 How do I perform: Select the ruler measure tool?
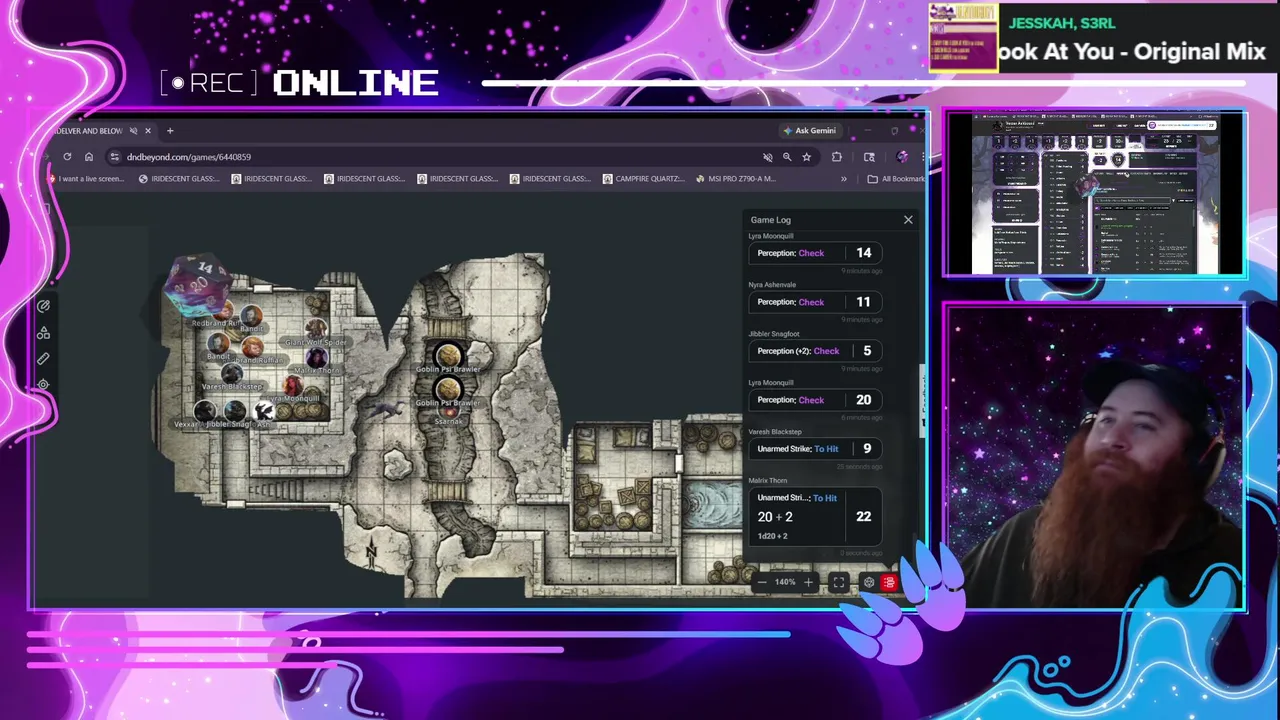coord(43,358)
